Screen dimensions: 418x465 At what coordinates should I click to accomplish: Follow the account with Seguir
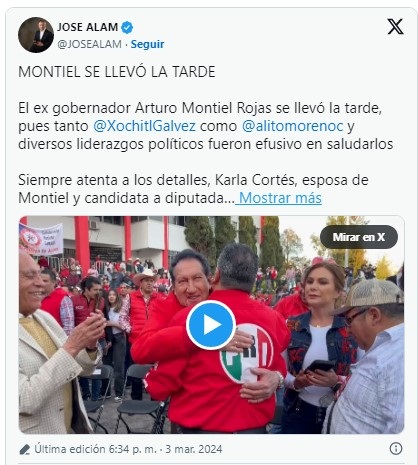[x=147, y=44]
